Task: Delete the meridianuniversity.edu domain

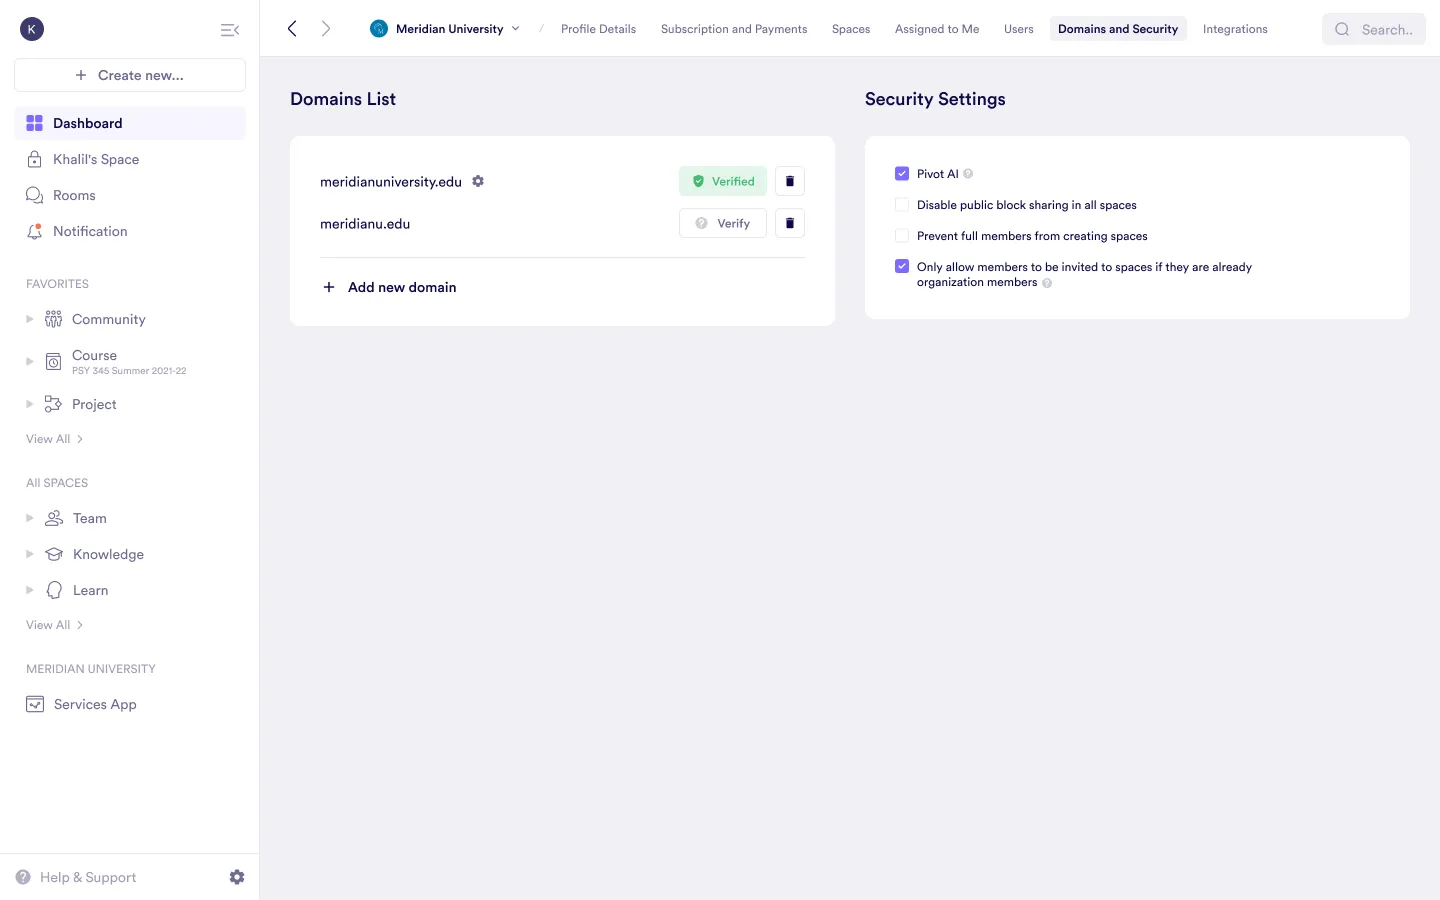Action: (789, 181)
